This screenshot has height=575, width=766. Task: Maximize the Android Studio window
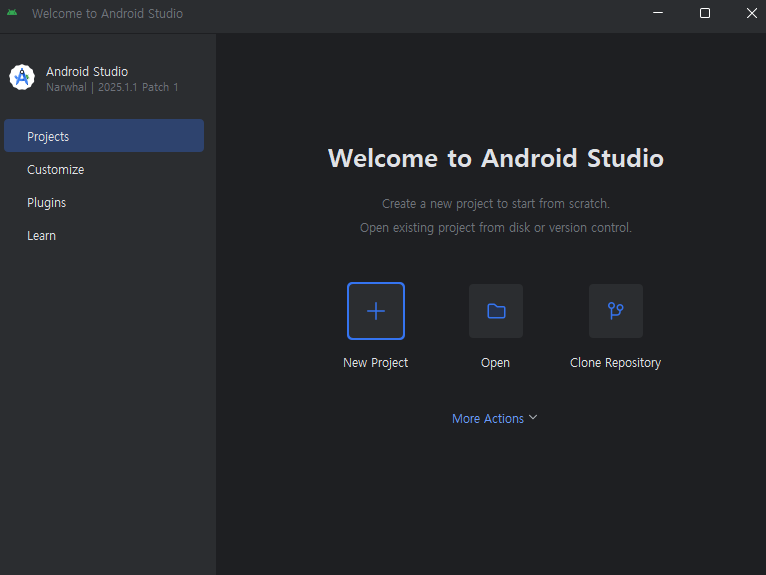(705, 13)
